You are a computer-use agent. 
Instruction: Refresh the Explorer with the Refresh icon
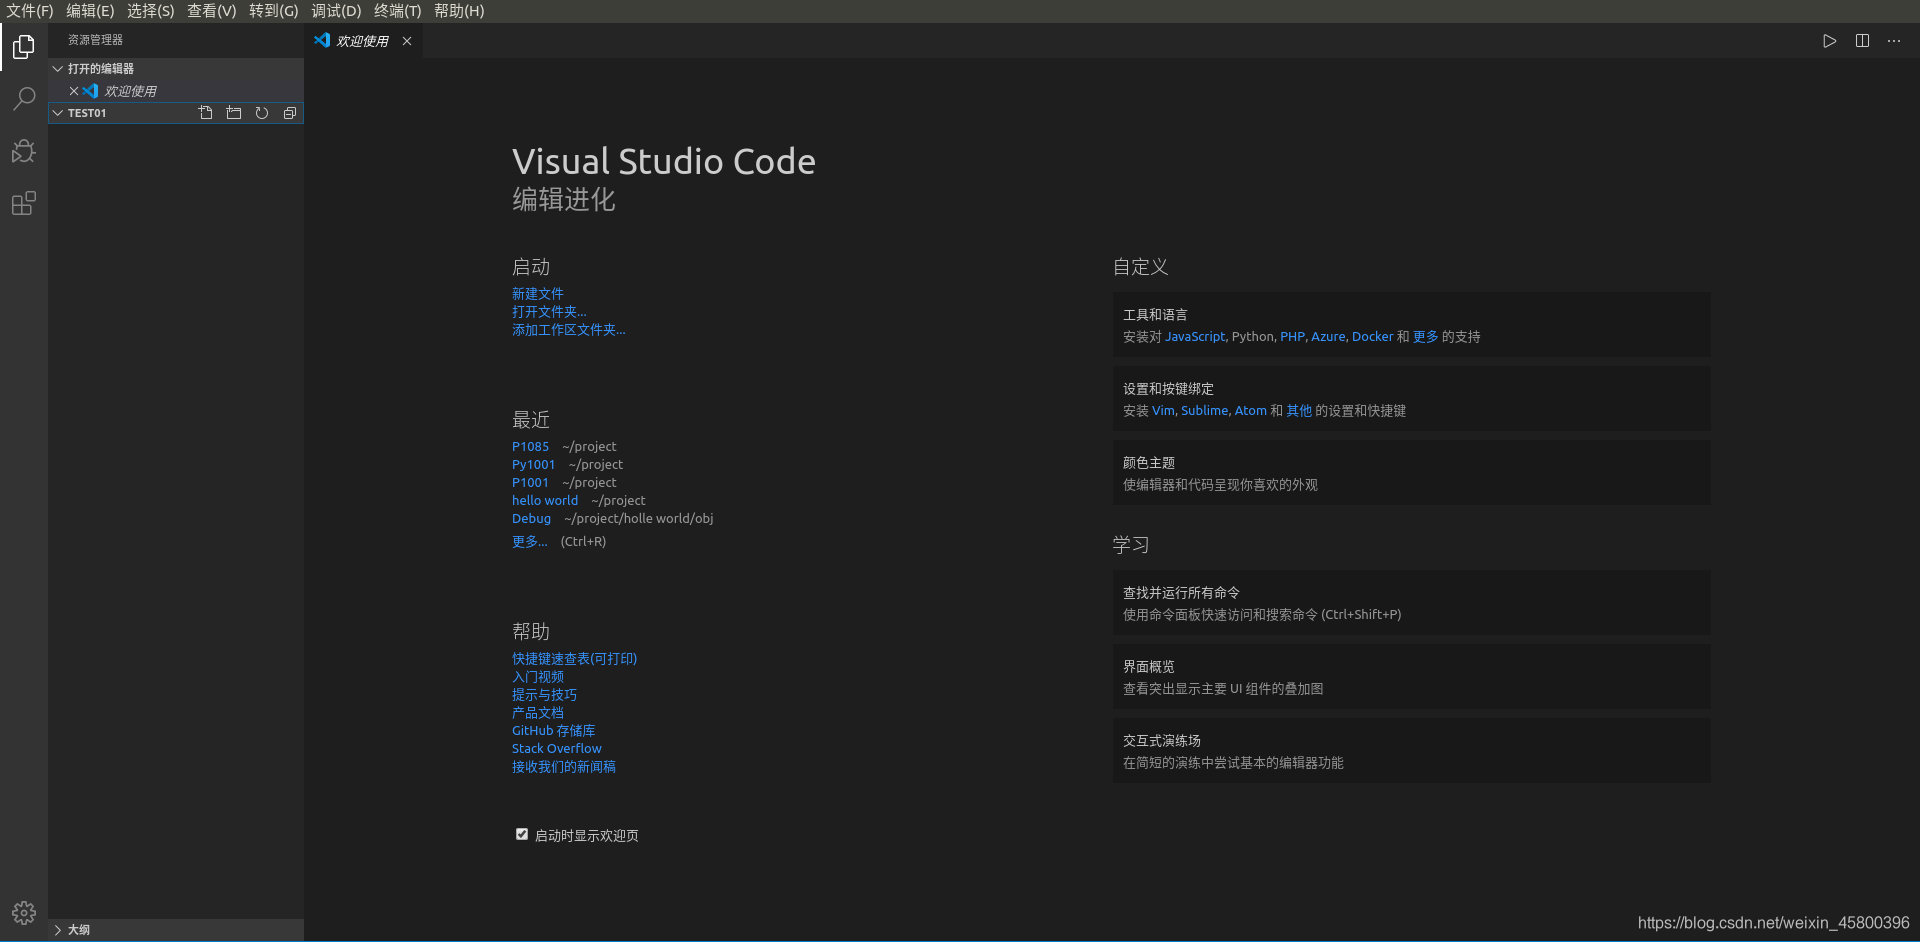point(262,112)
